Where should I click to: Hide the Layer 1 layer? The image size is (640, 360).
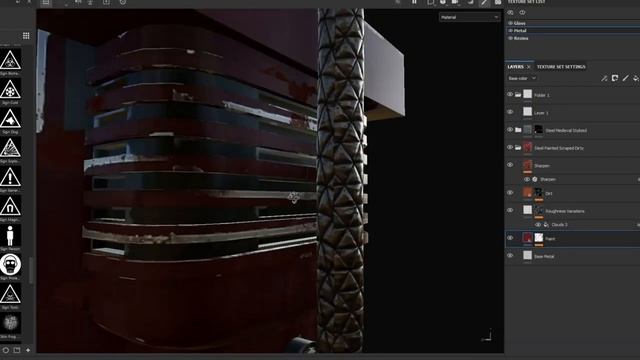(510, 112)
